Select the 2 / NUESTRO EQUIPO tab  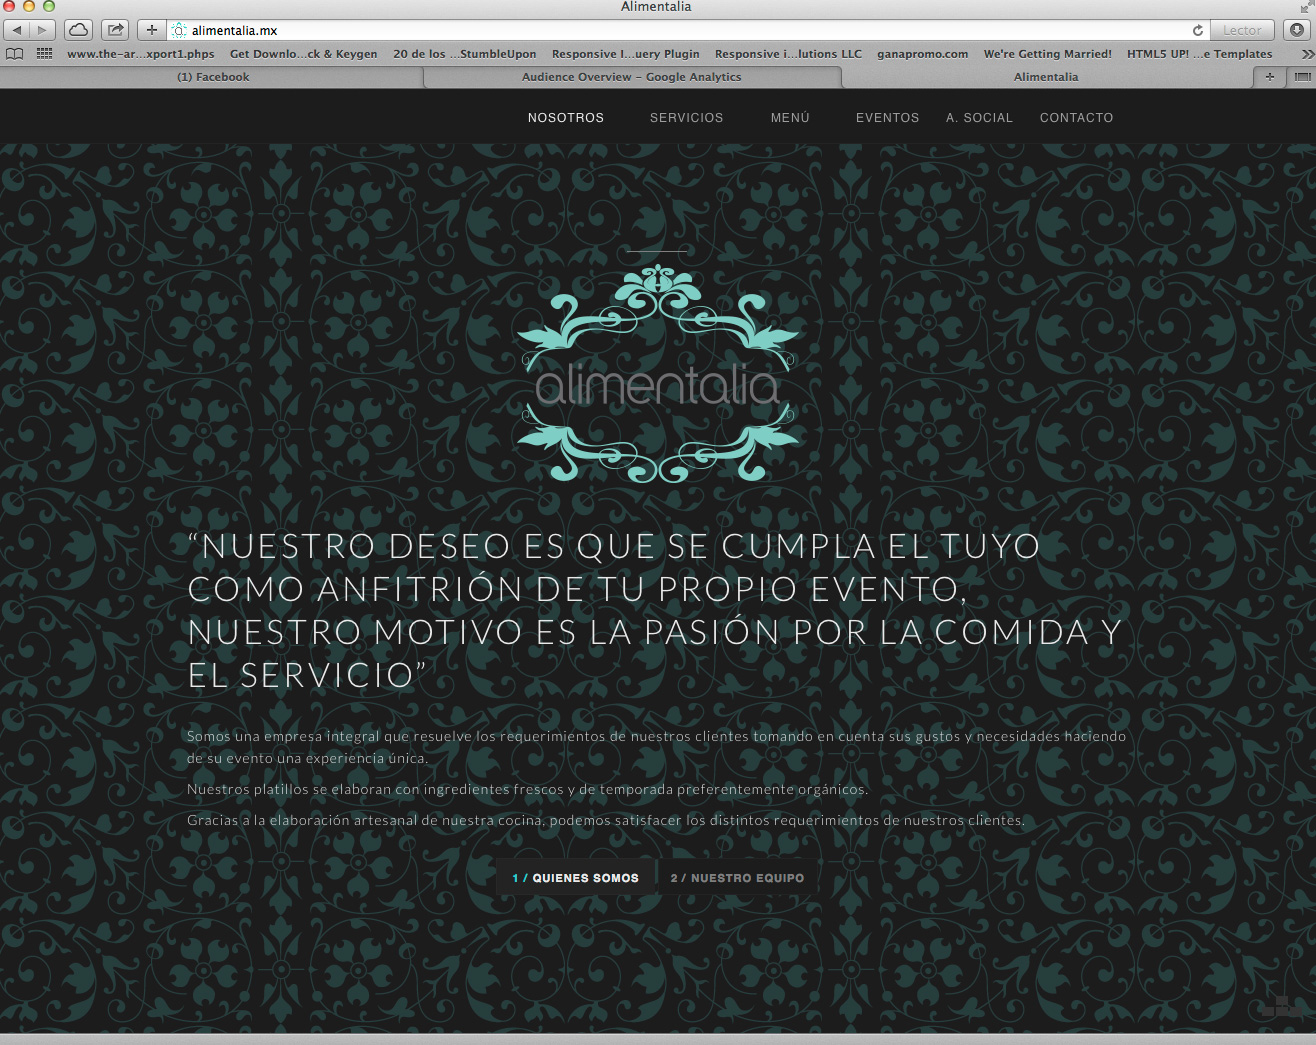(737, 878)
